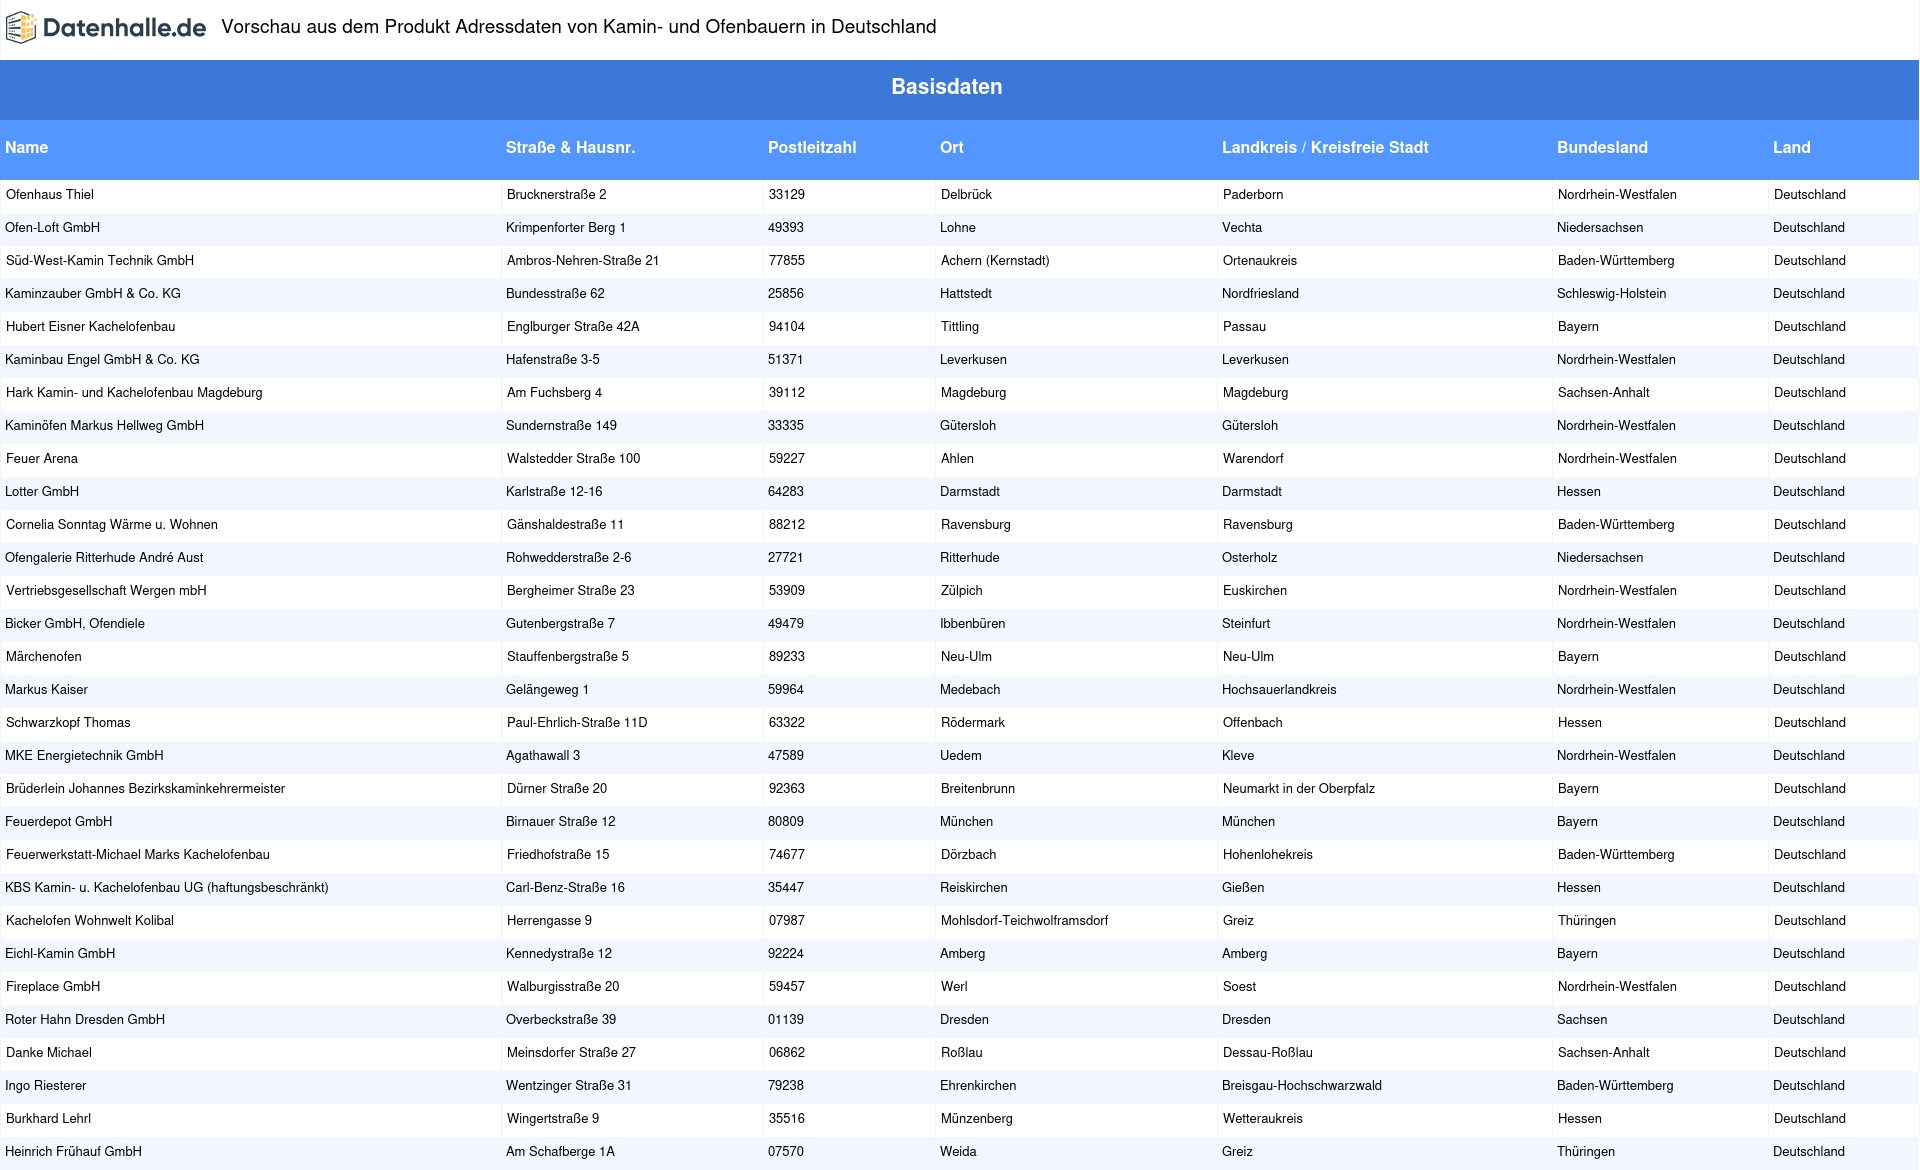Click address Walstedder Straße 100
The image size is (1920, 1170).
click(574, 459)
